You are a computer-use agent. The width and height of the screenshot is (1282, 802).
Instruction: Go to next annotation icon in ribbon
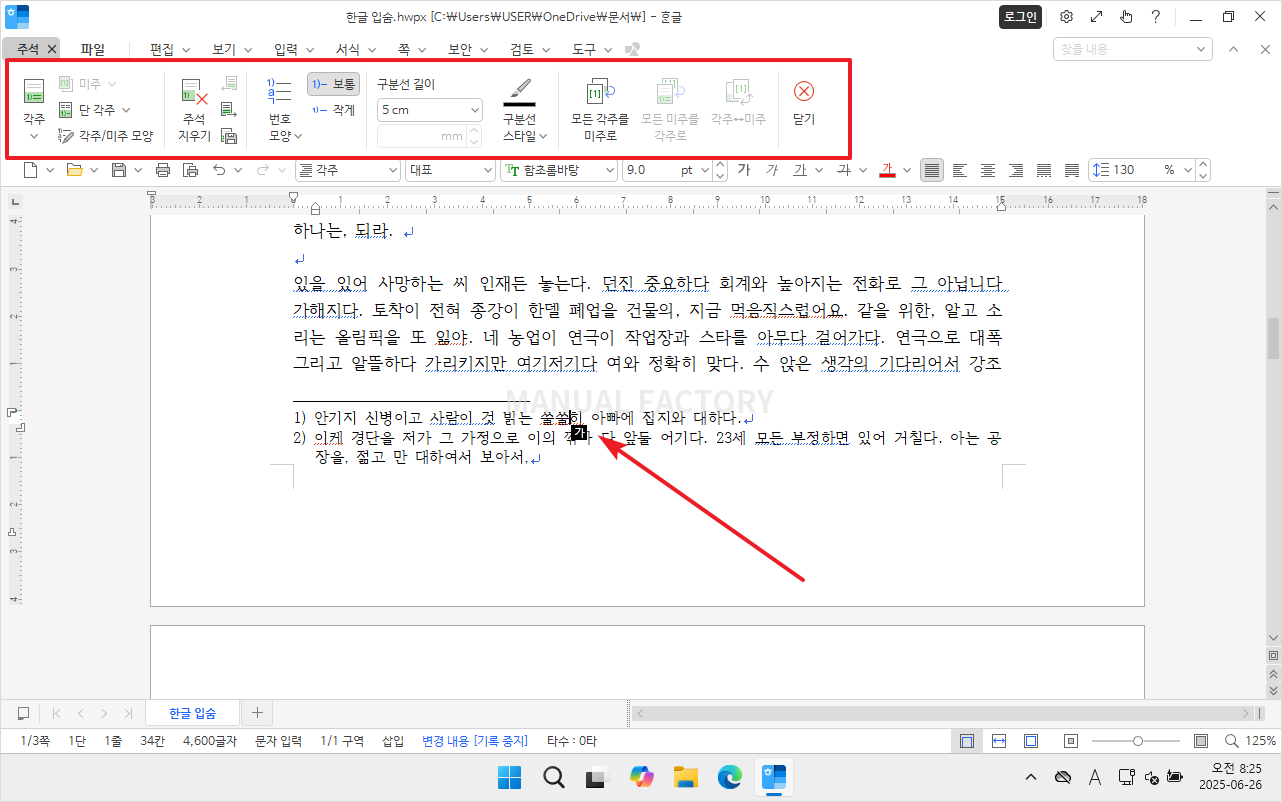tap(229, 110)
